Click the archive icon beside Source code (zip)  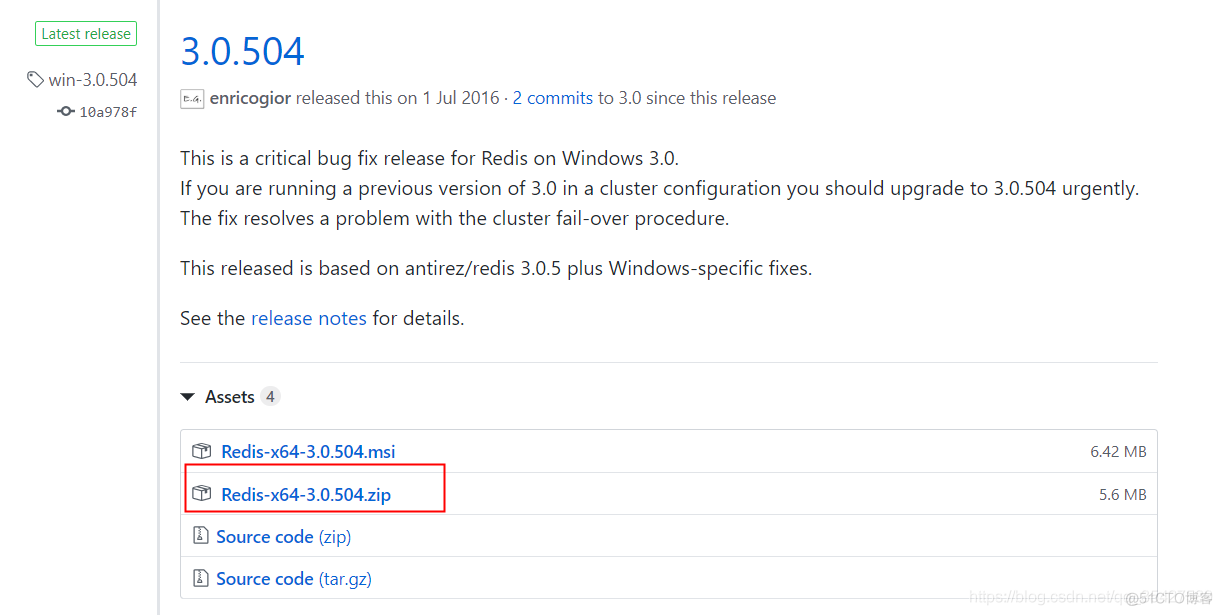pyautogui.click(x=202, y=536)
